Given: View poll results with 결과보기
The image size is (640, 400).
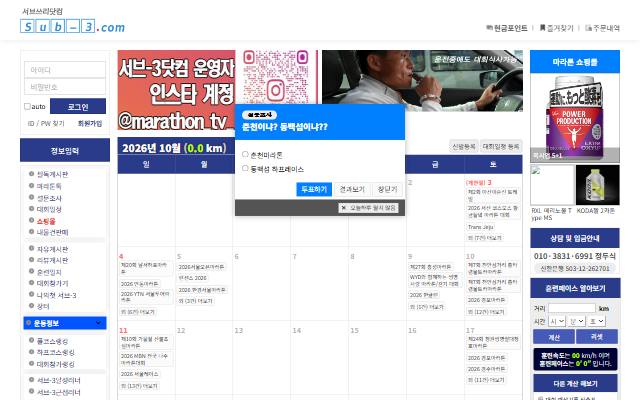Looking at the screenshot, I should 352,189.
